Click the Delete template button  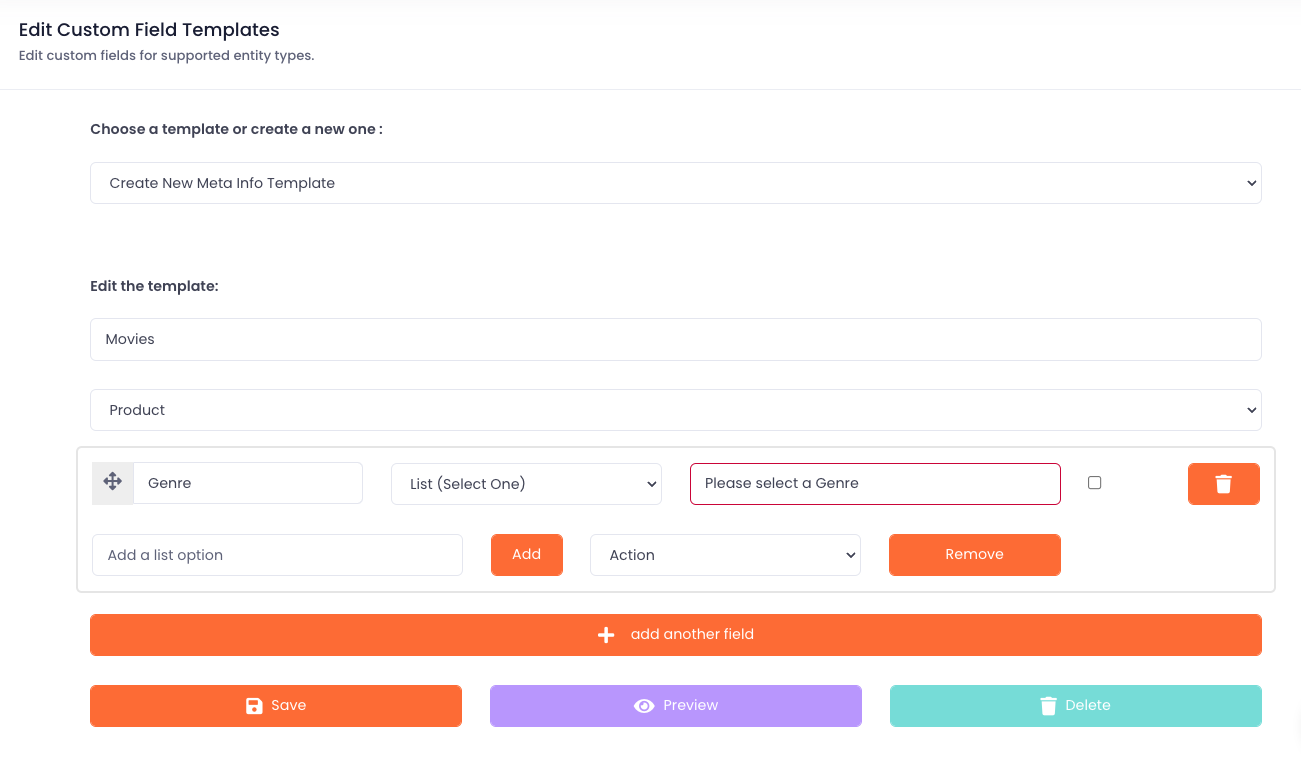[x=1076, y=706]
